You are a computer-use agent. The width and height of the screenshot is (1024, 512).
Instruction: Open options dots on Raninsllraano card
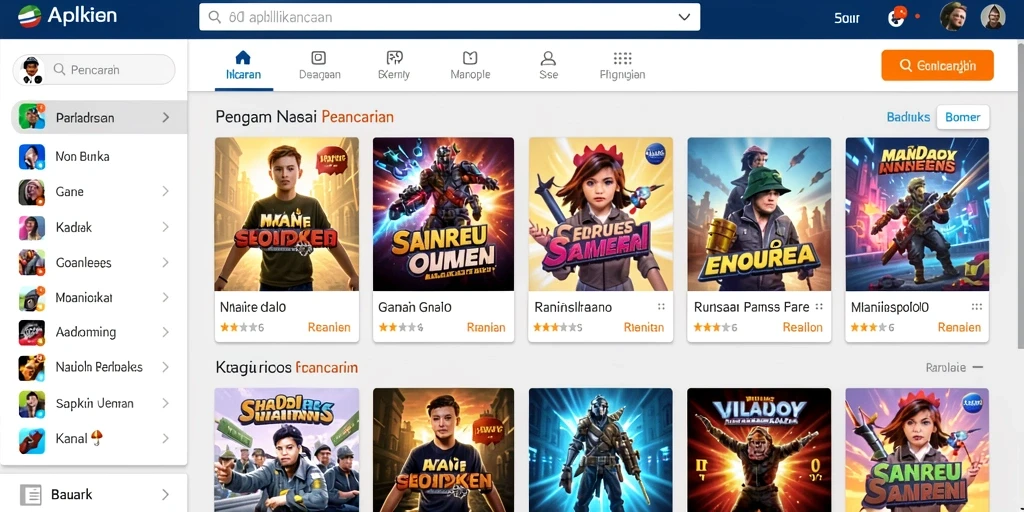[x=661, y=307]
